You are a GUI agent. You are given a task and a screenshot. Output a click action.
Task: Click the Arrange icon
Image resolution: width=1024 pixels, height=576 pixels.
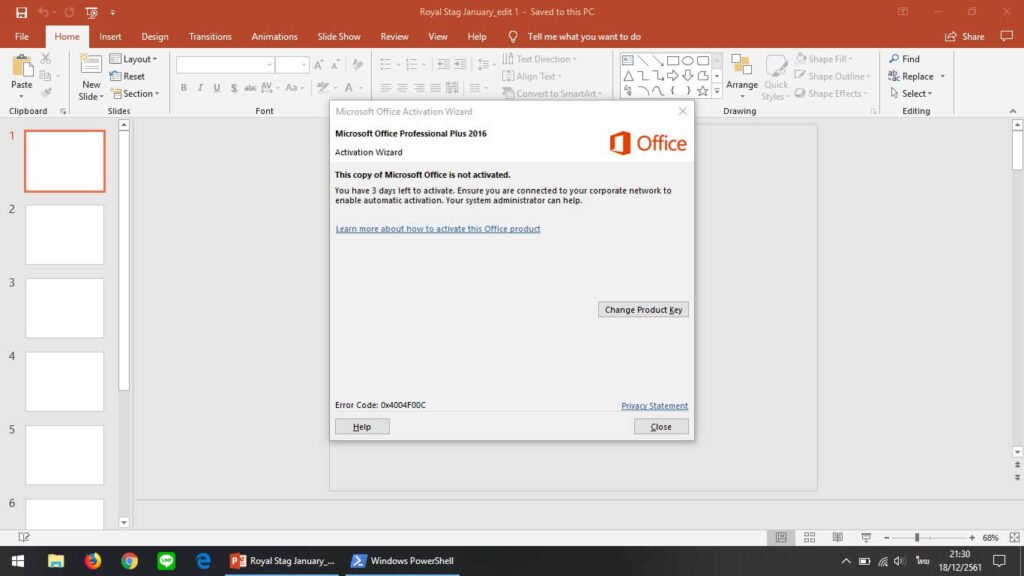click(x=741, y=66)
